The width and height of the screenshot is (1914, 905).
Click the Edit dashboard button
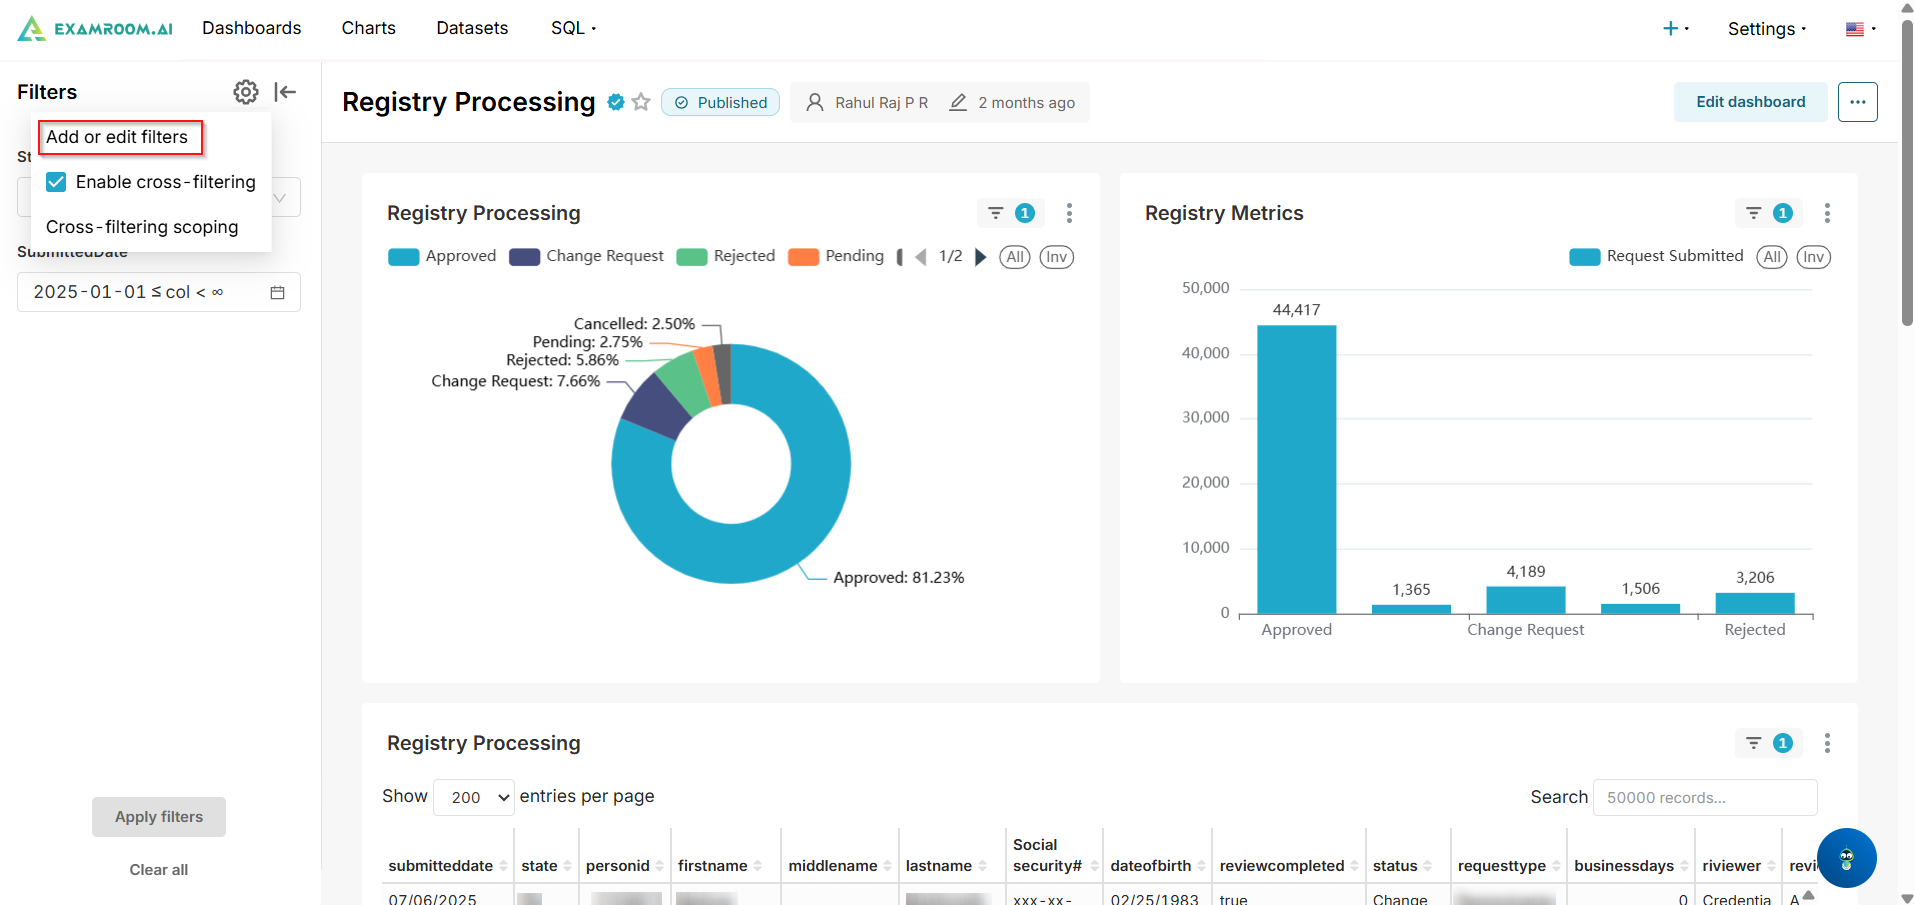click(1750, 102)
